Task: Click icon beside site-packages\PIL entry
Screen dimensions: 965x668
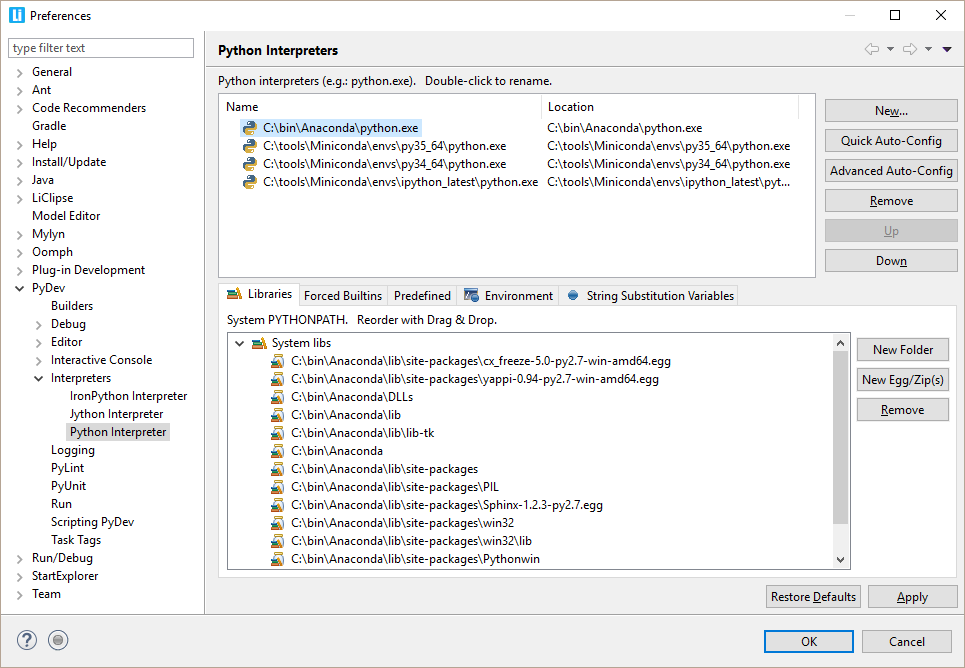Action: 278,486
